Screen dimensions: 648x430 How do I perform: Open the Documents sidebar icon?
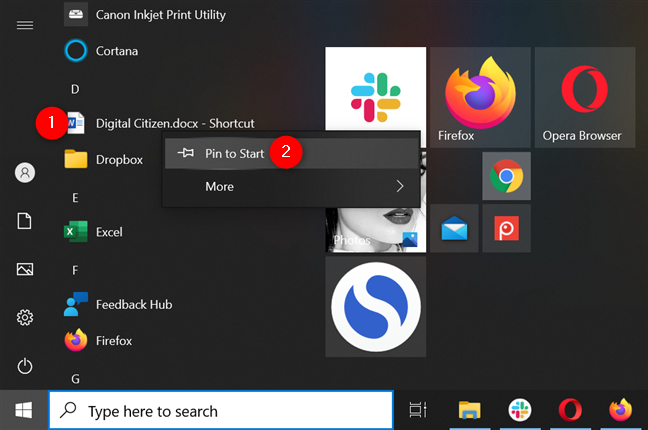25,221
